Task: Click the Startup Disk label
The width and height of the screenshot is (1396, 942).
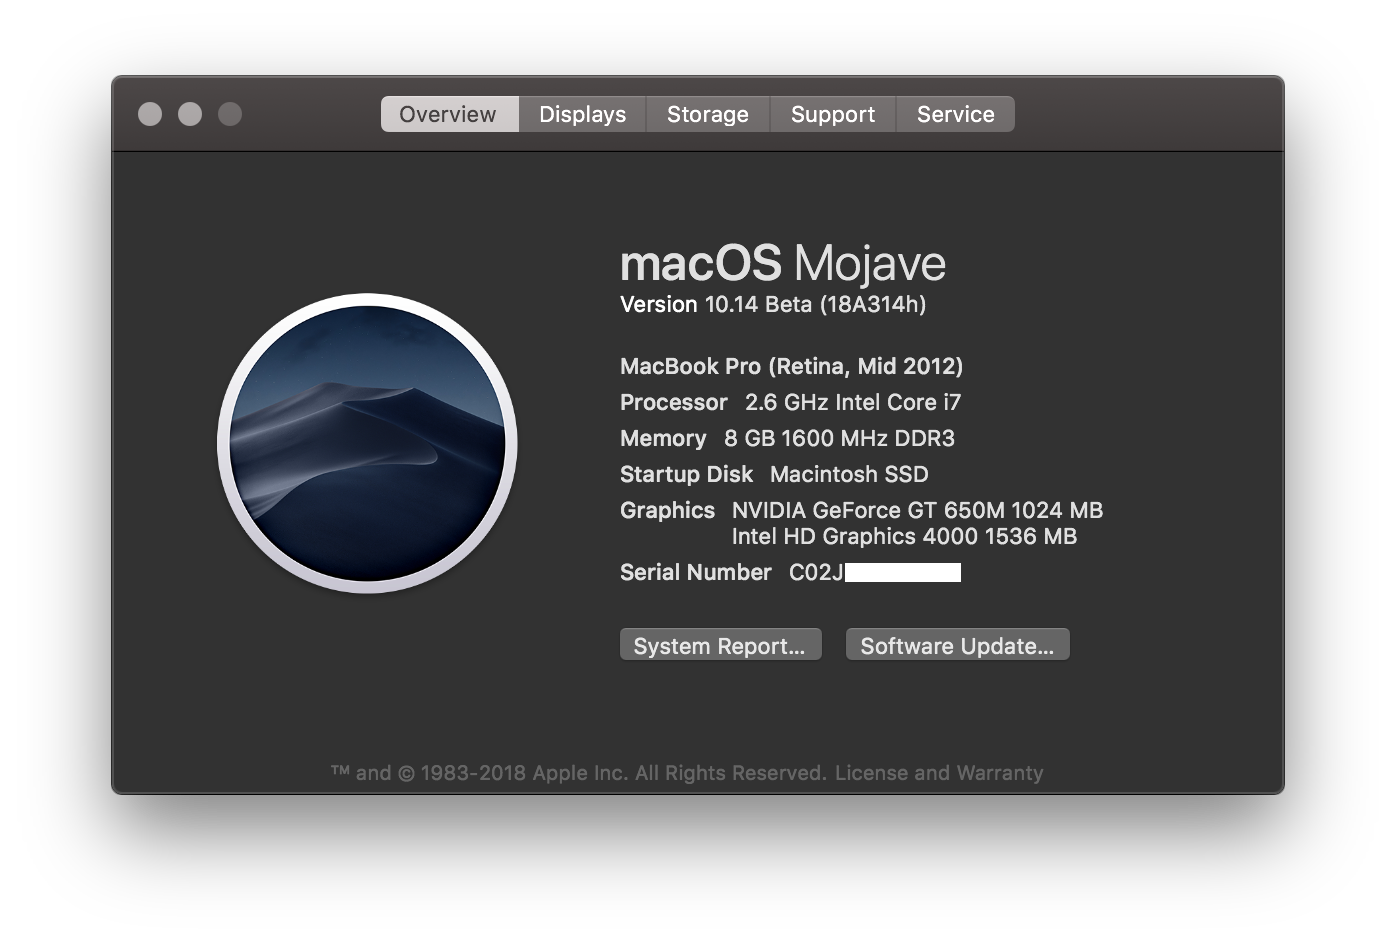Action: click(x=686, y=474)
